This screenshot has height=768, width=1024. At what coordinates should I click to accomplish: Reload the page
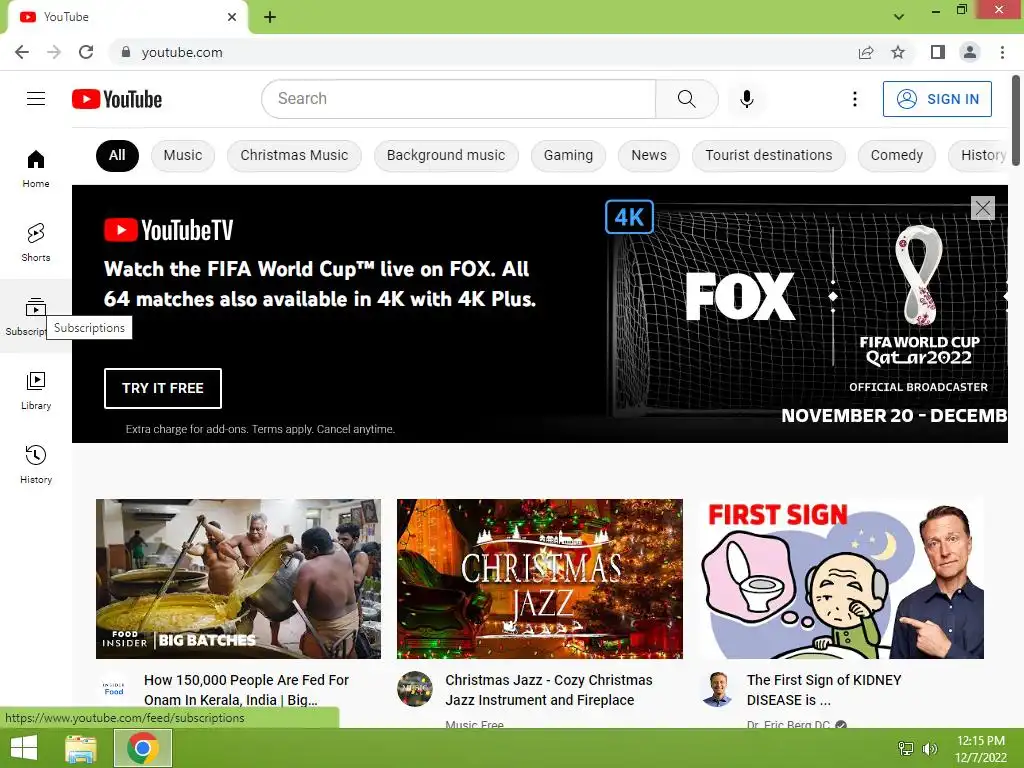click(86, 52)
